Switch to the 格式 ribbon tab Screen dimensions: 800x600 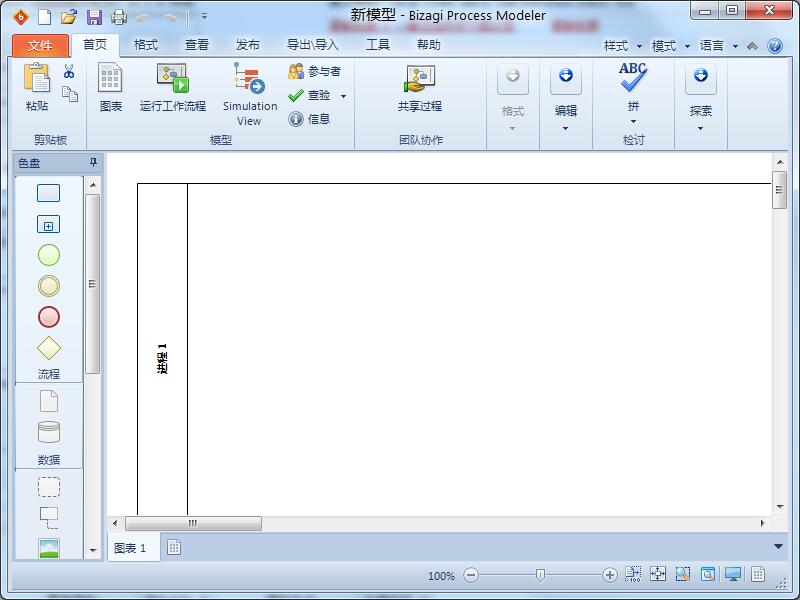[146, 45]
